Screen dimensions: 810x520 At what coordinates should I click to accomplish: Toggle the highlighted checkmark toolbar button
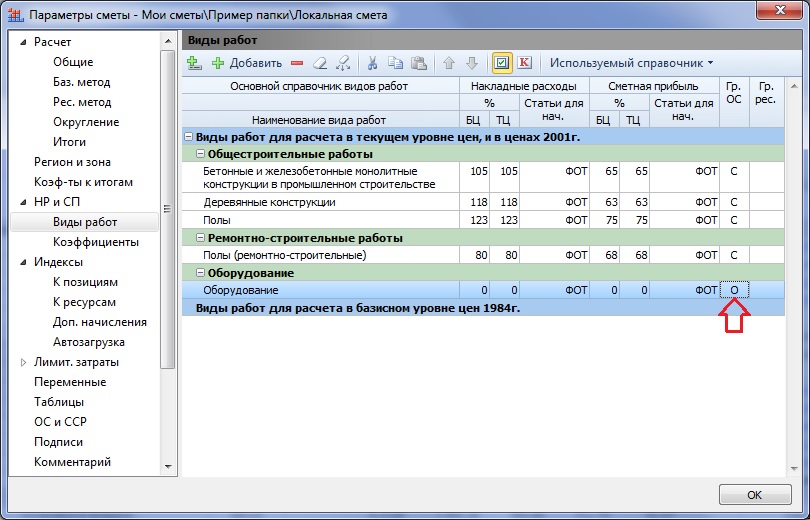(502, 63)
